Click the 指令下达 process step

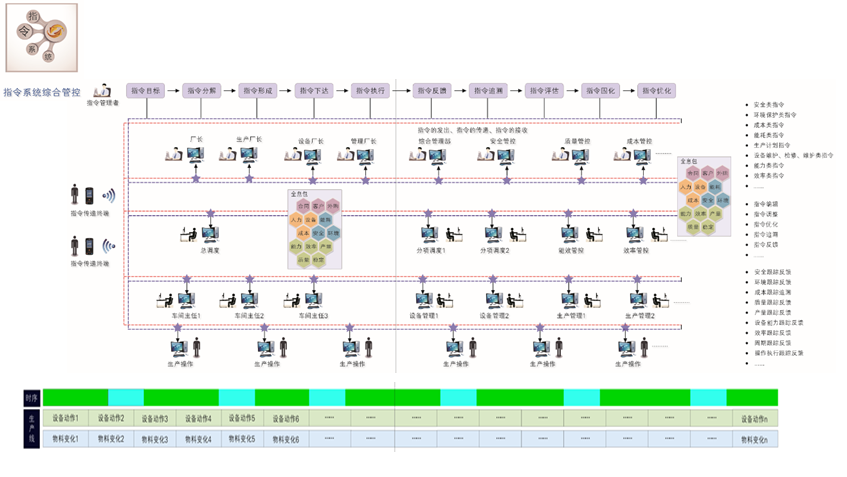tap(314, 90)
